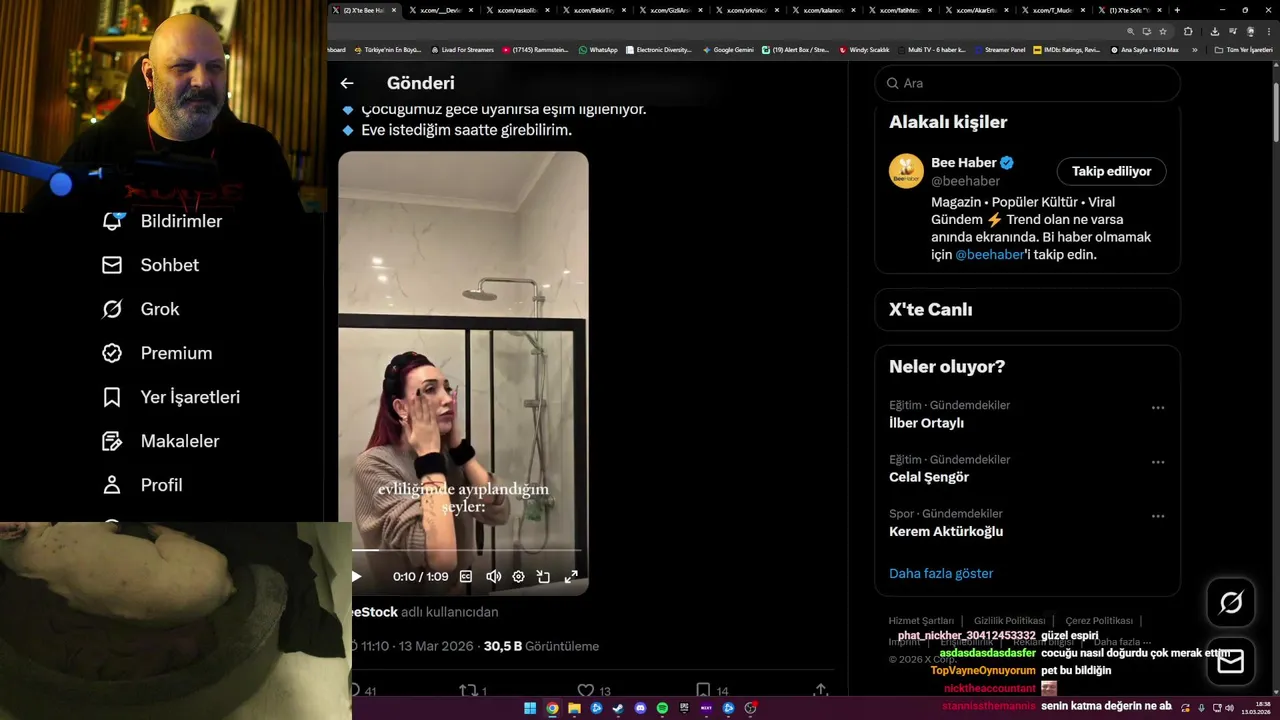Seek on the video progress bar
This screenshot has width=1280, height=720.
(465, 550)
